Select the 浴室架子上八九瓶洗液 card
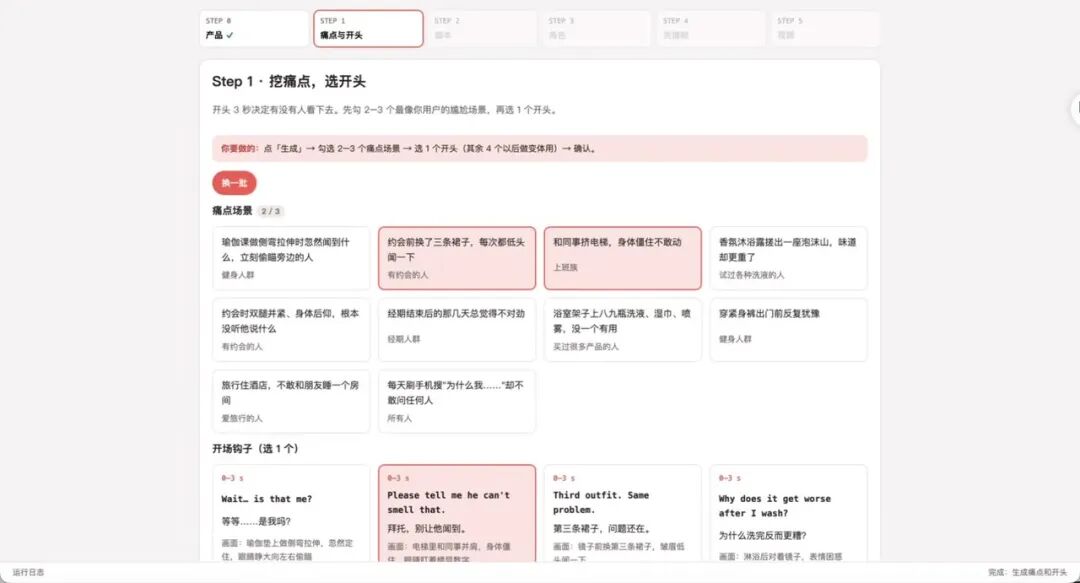Viewport: 1080px width, 583px height. coord(623,329)
